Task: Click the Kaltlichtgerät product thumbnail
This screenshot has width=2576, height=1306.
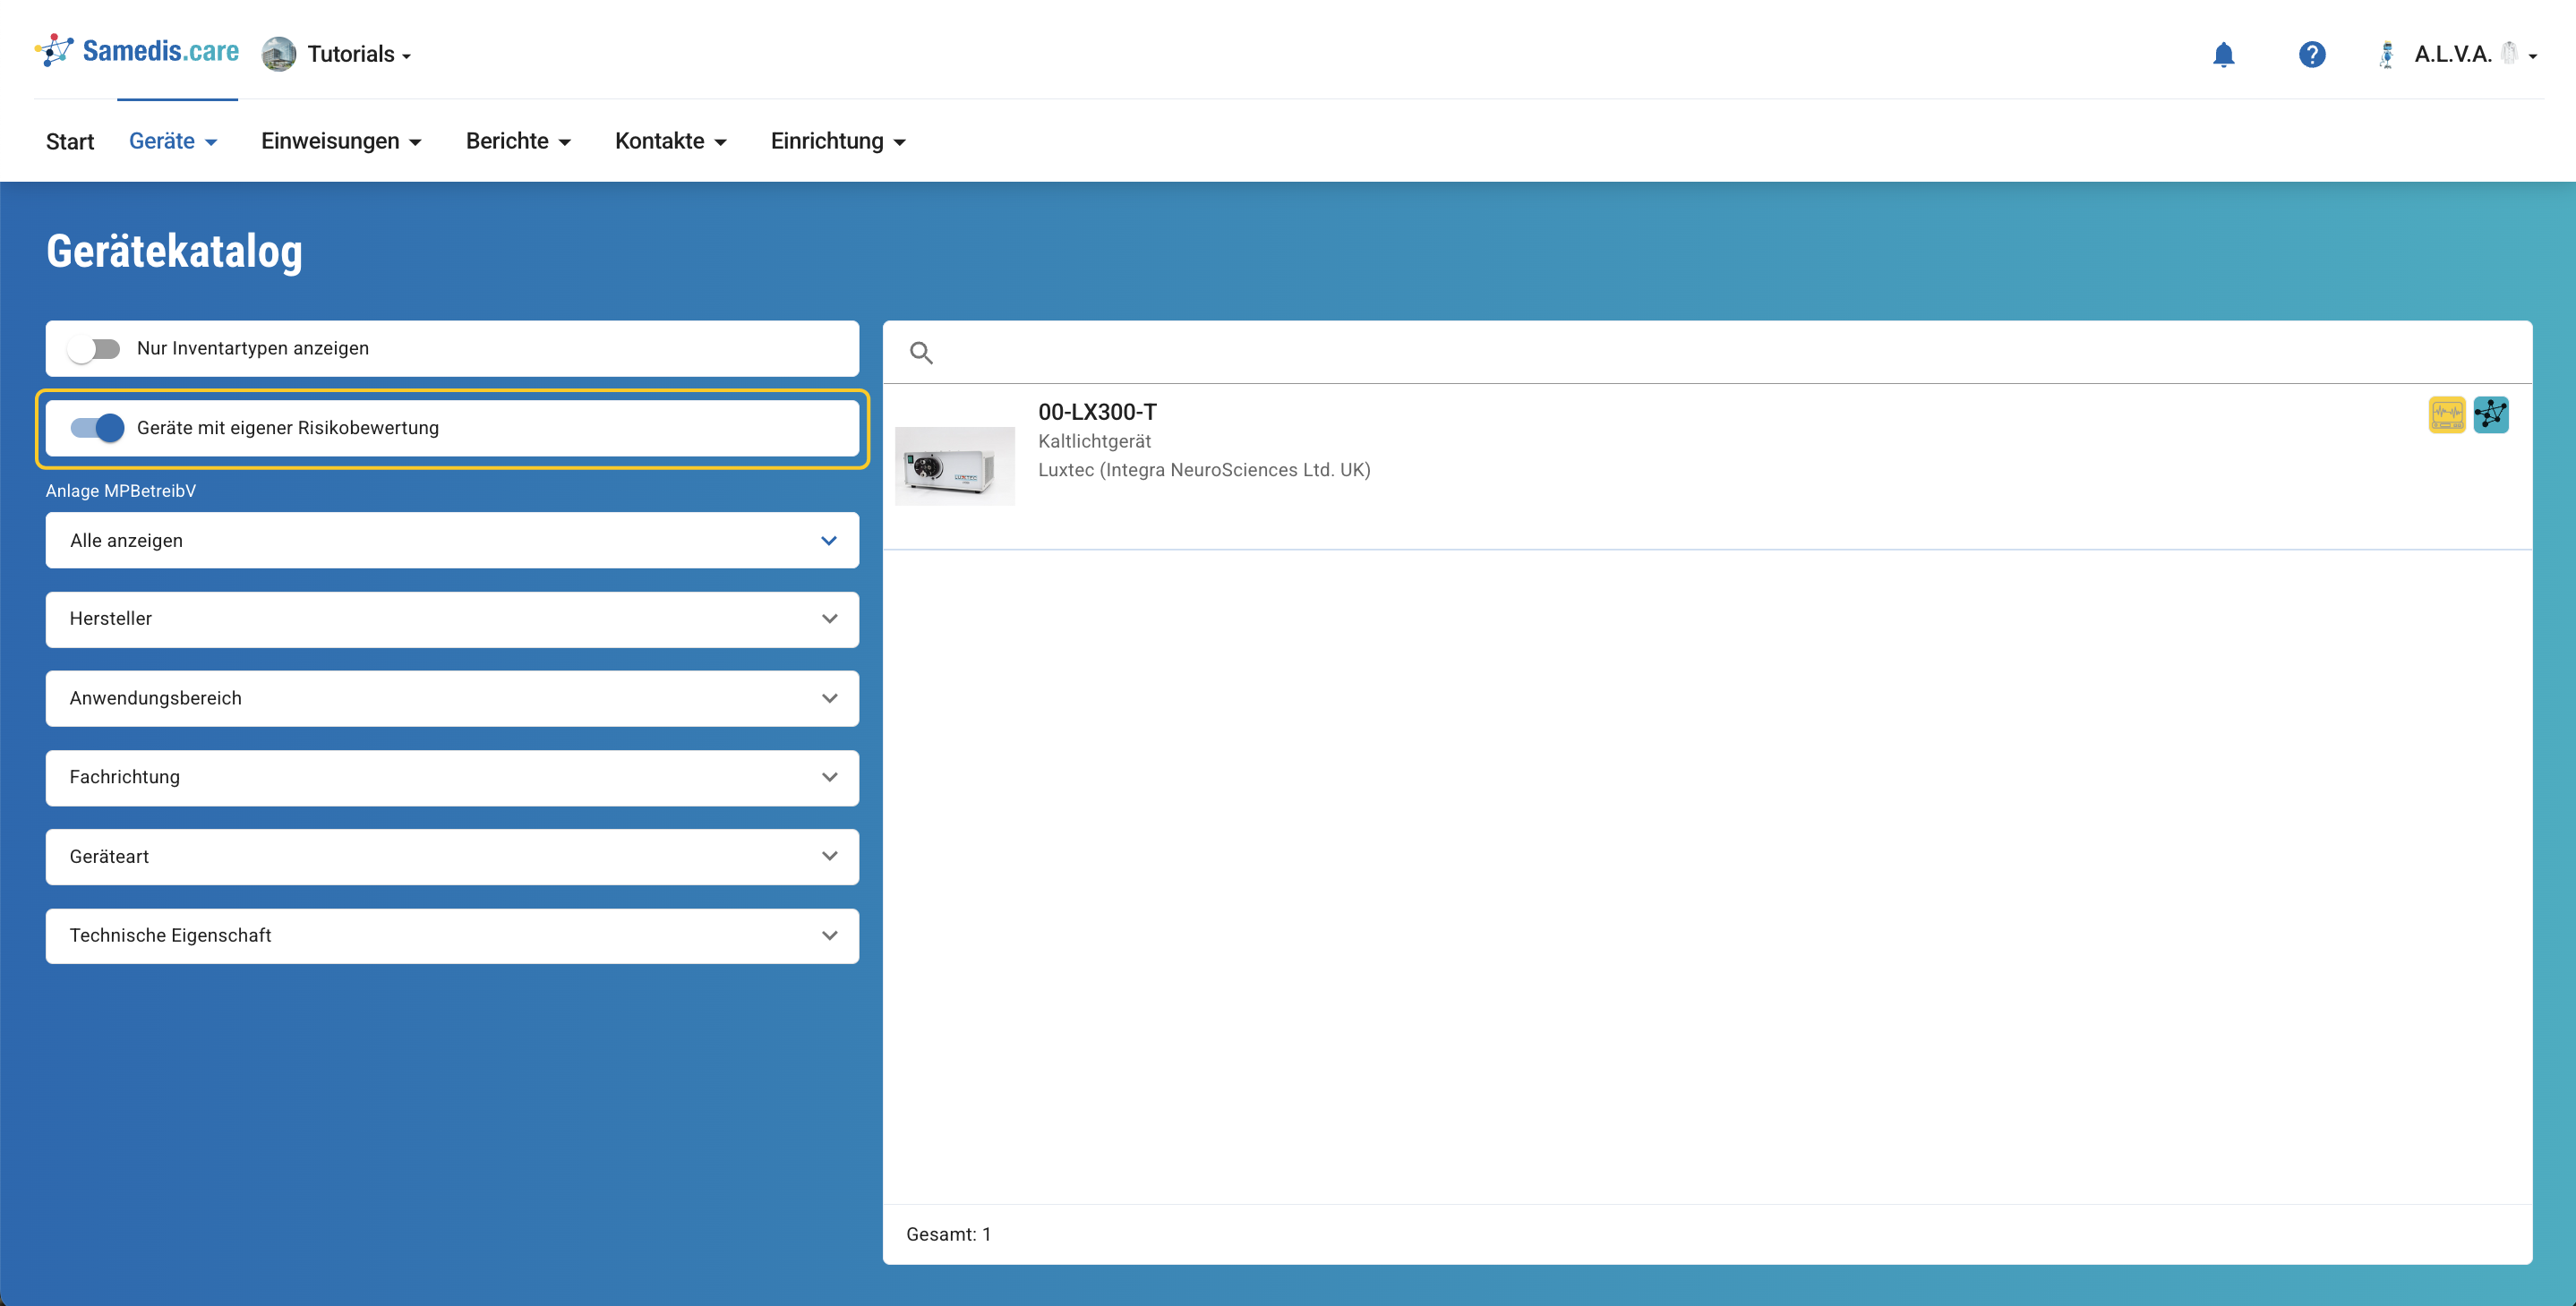Action: click(x=954, y=466)
